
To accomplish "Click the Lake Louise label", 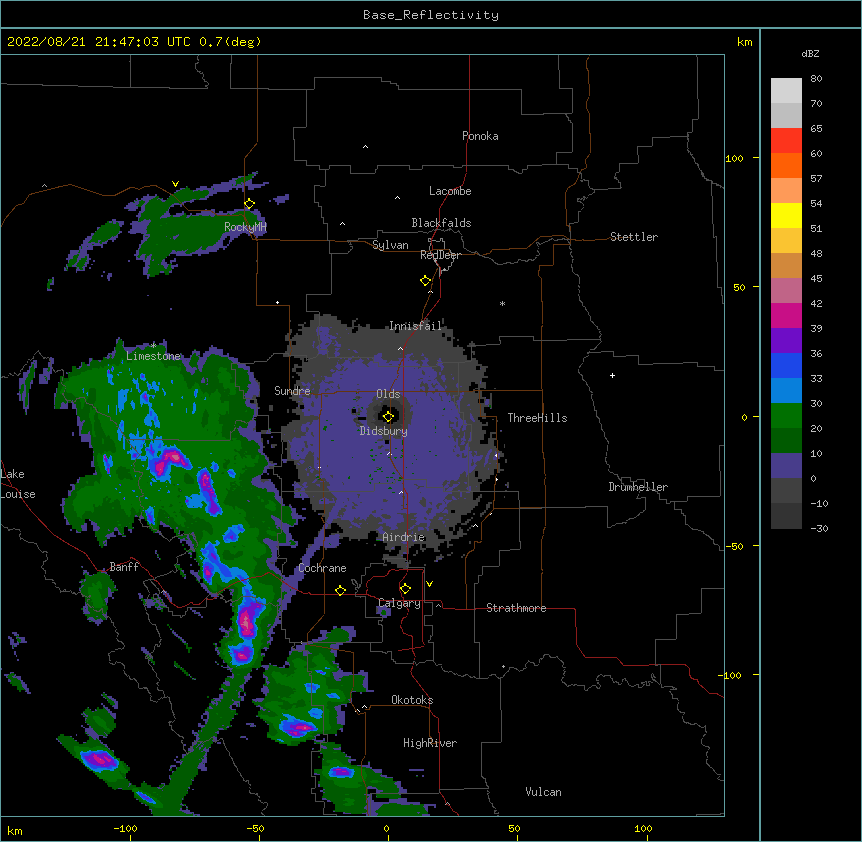I will pos(18,484).
